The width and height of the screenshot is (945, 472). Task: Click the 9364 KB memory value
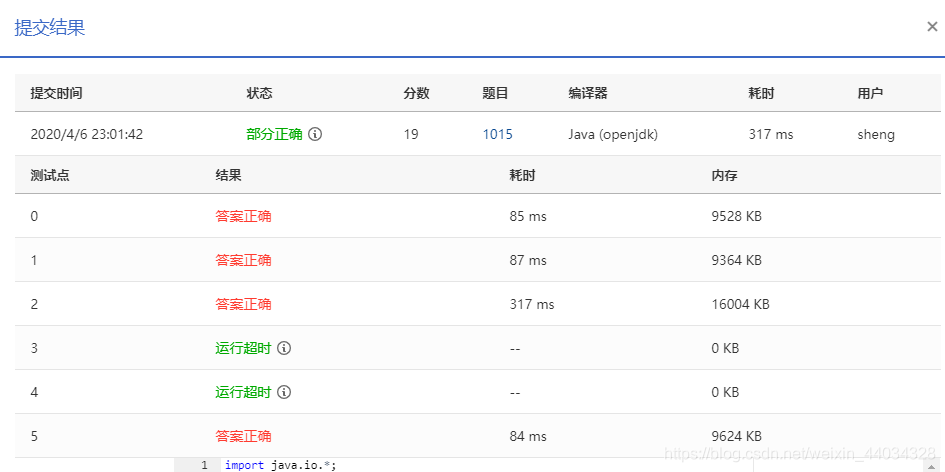click(736, 260)
